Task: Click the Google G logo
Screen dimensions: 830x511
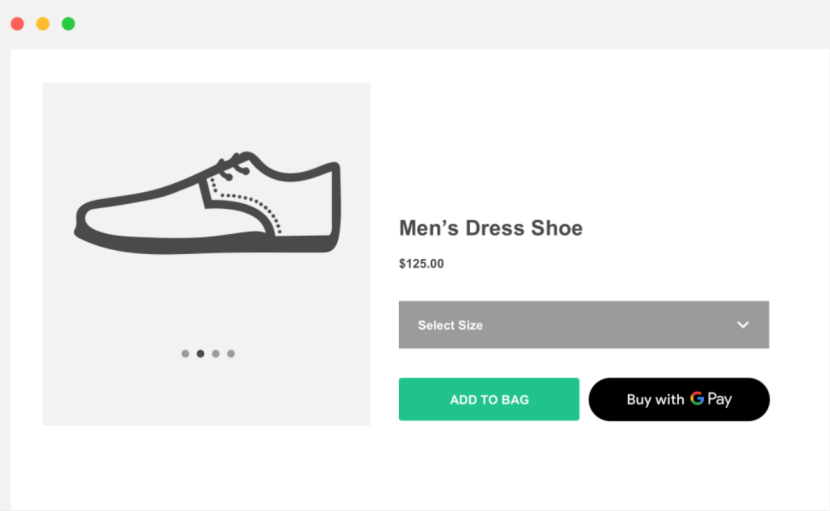Action: coord(696,398)
